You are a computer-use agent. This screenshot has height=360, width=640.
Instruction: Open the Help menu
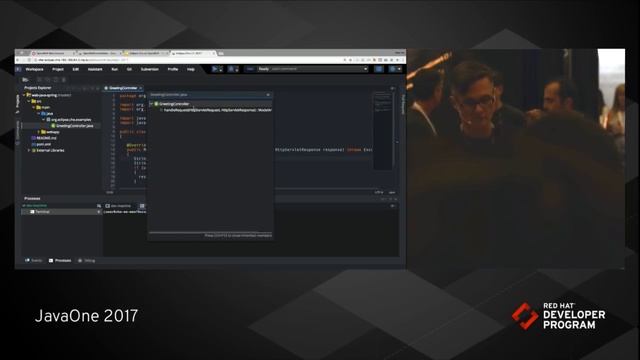click(x=191, y=69)
